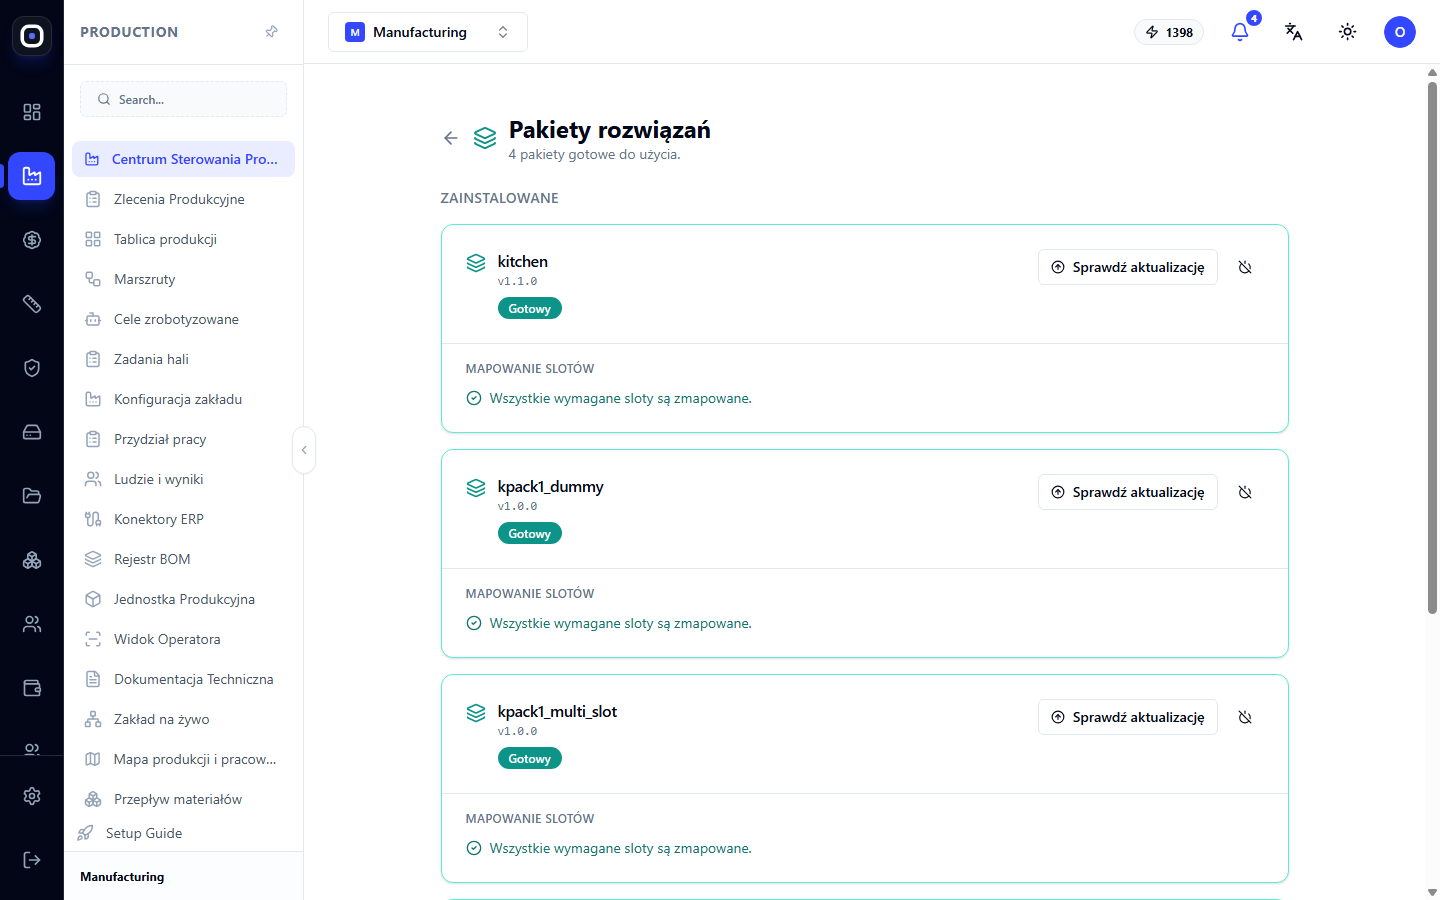Open Konektory ERP in the sidebar

click(x=184, y=519)
